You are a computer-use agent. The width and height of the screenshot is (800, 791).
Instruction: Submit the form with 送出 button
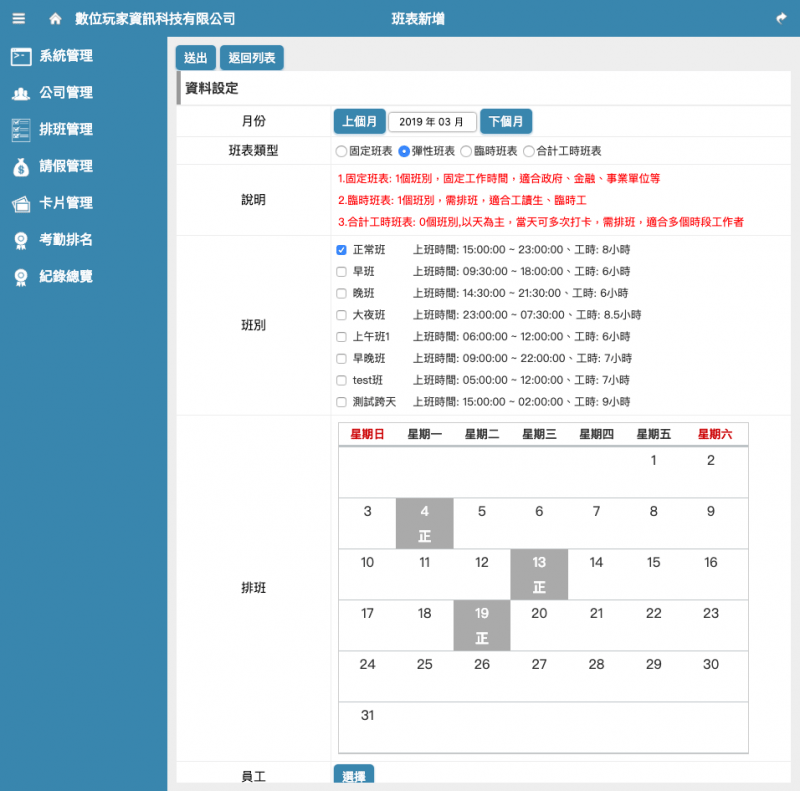[x=195, y=58]
